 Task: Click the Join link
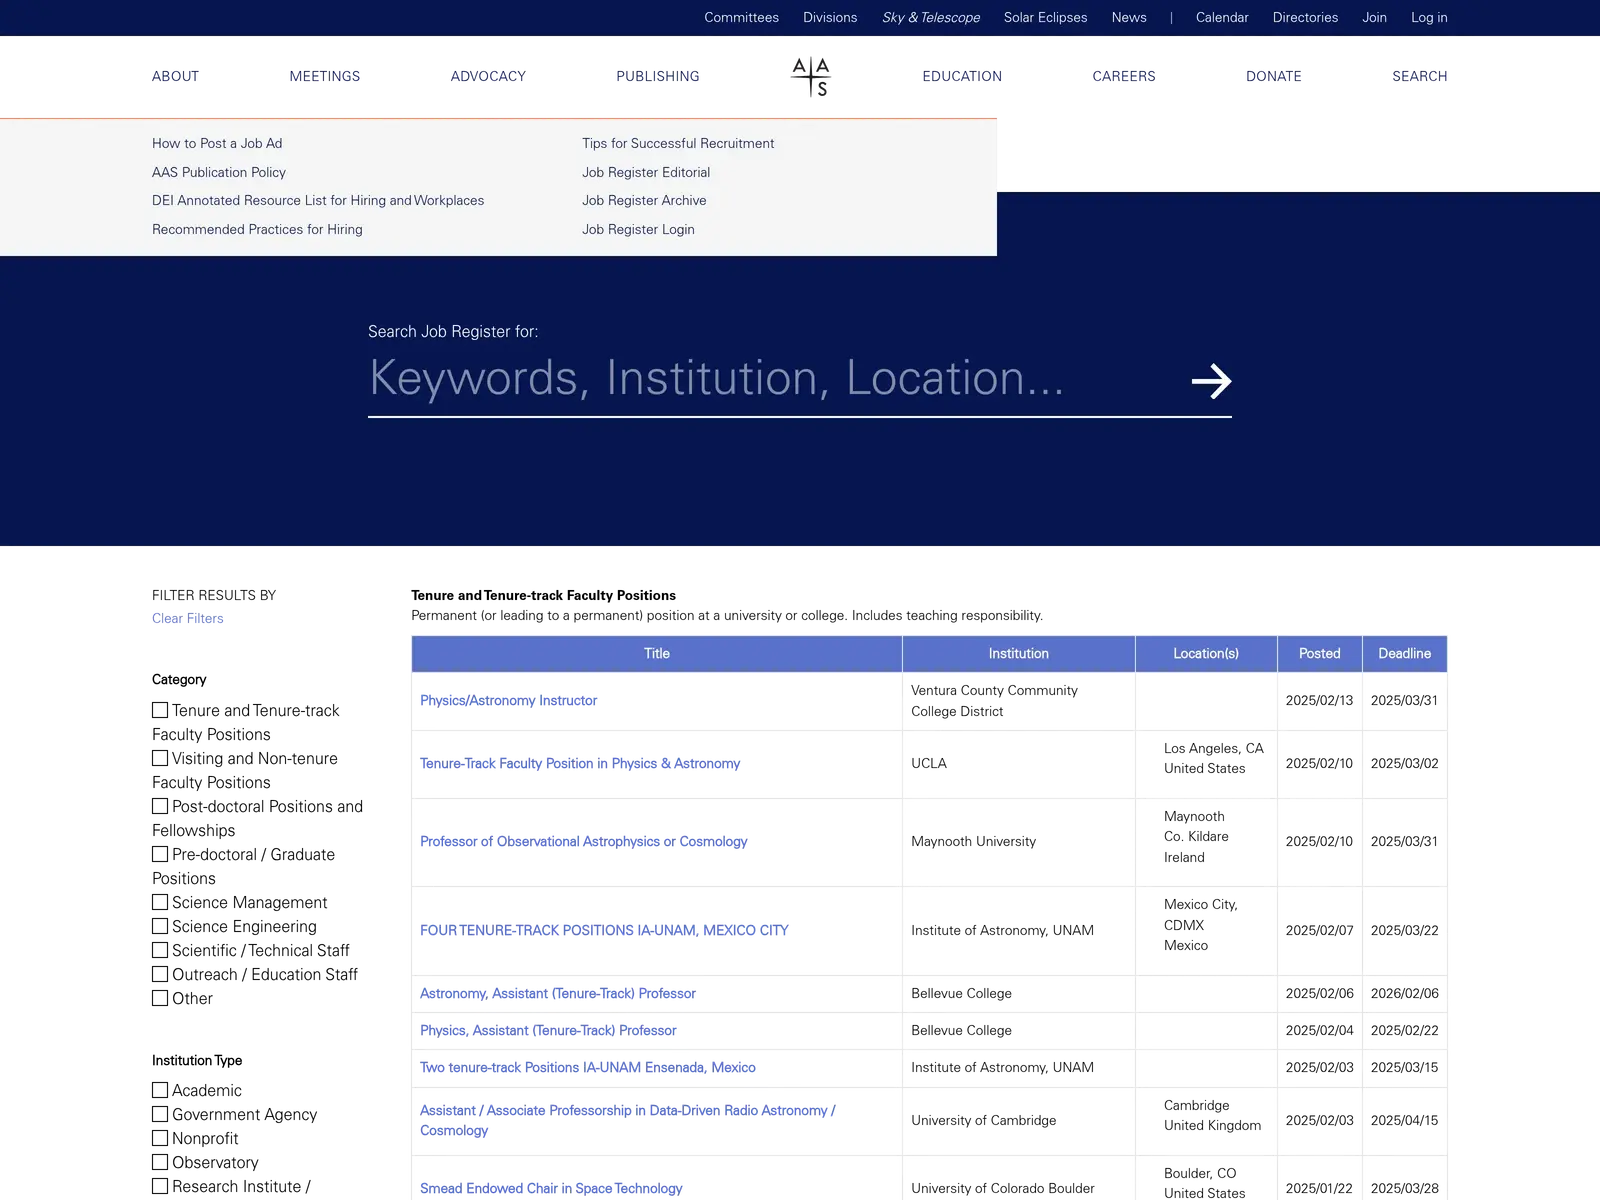[1374, 17]
